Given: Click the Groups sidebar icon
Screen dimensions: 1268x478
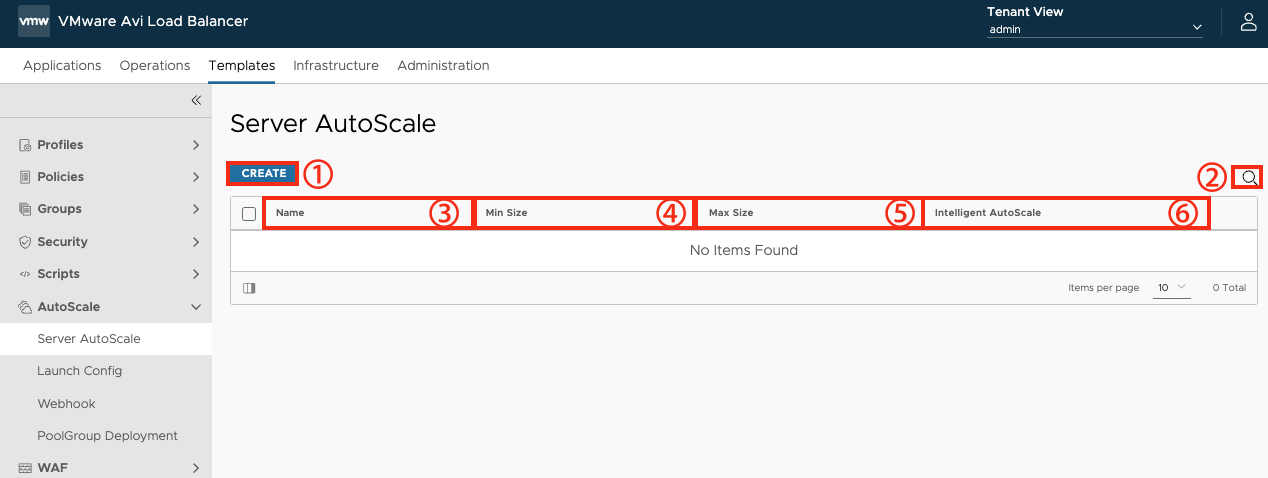Looking at the screenshot, I should [26, 209].
